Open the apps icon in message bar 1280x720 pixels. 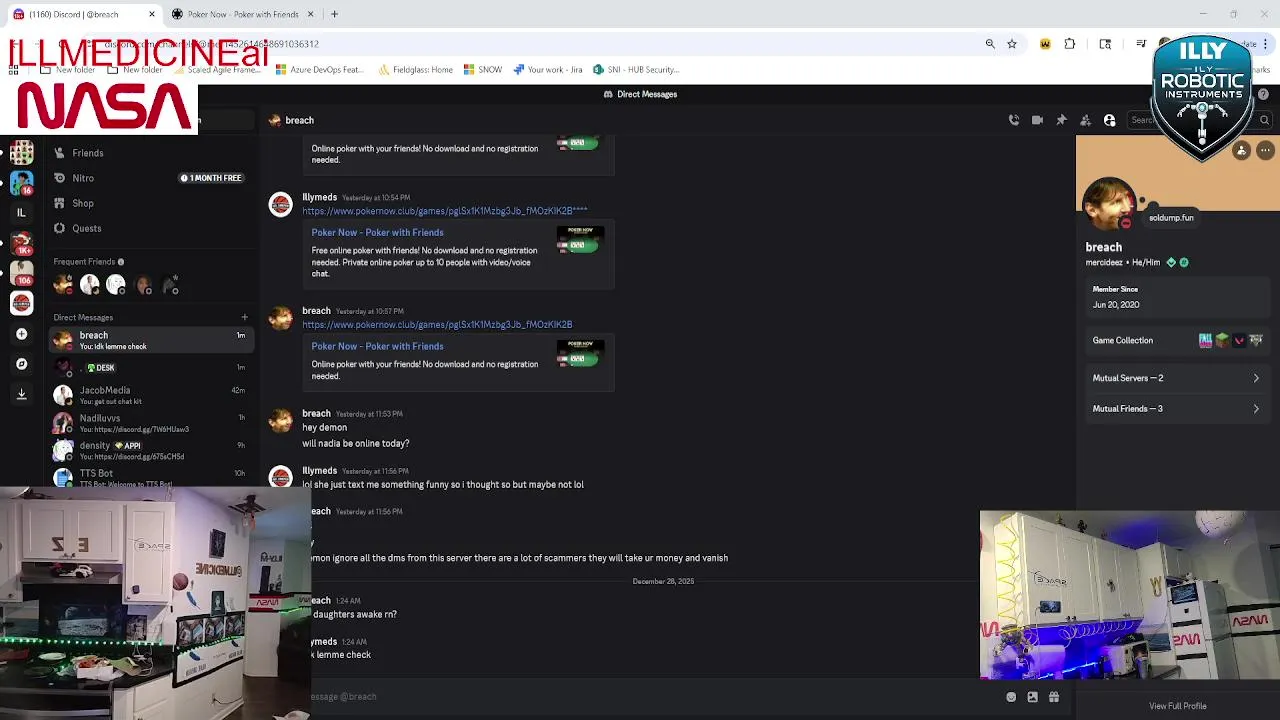(x=1054, y=697)
